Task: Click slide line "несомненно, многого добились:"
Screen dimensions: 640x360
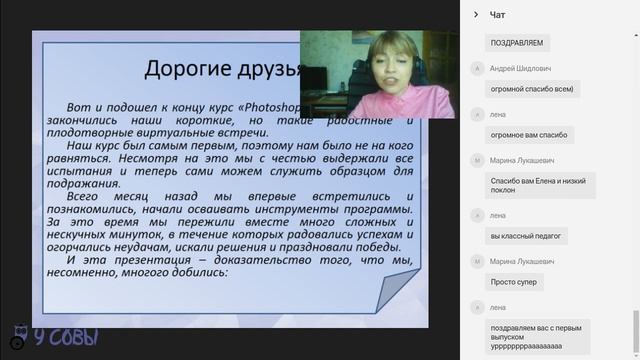Action: 137,273
